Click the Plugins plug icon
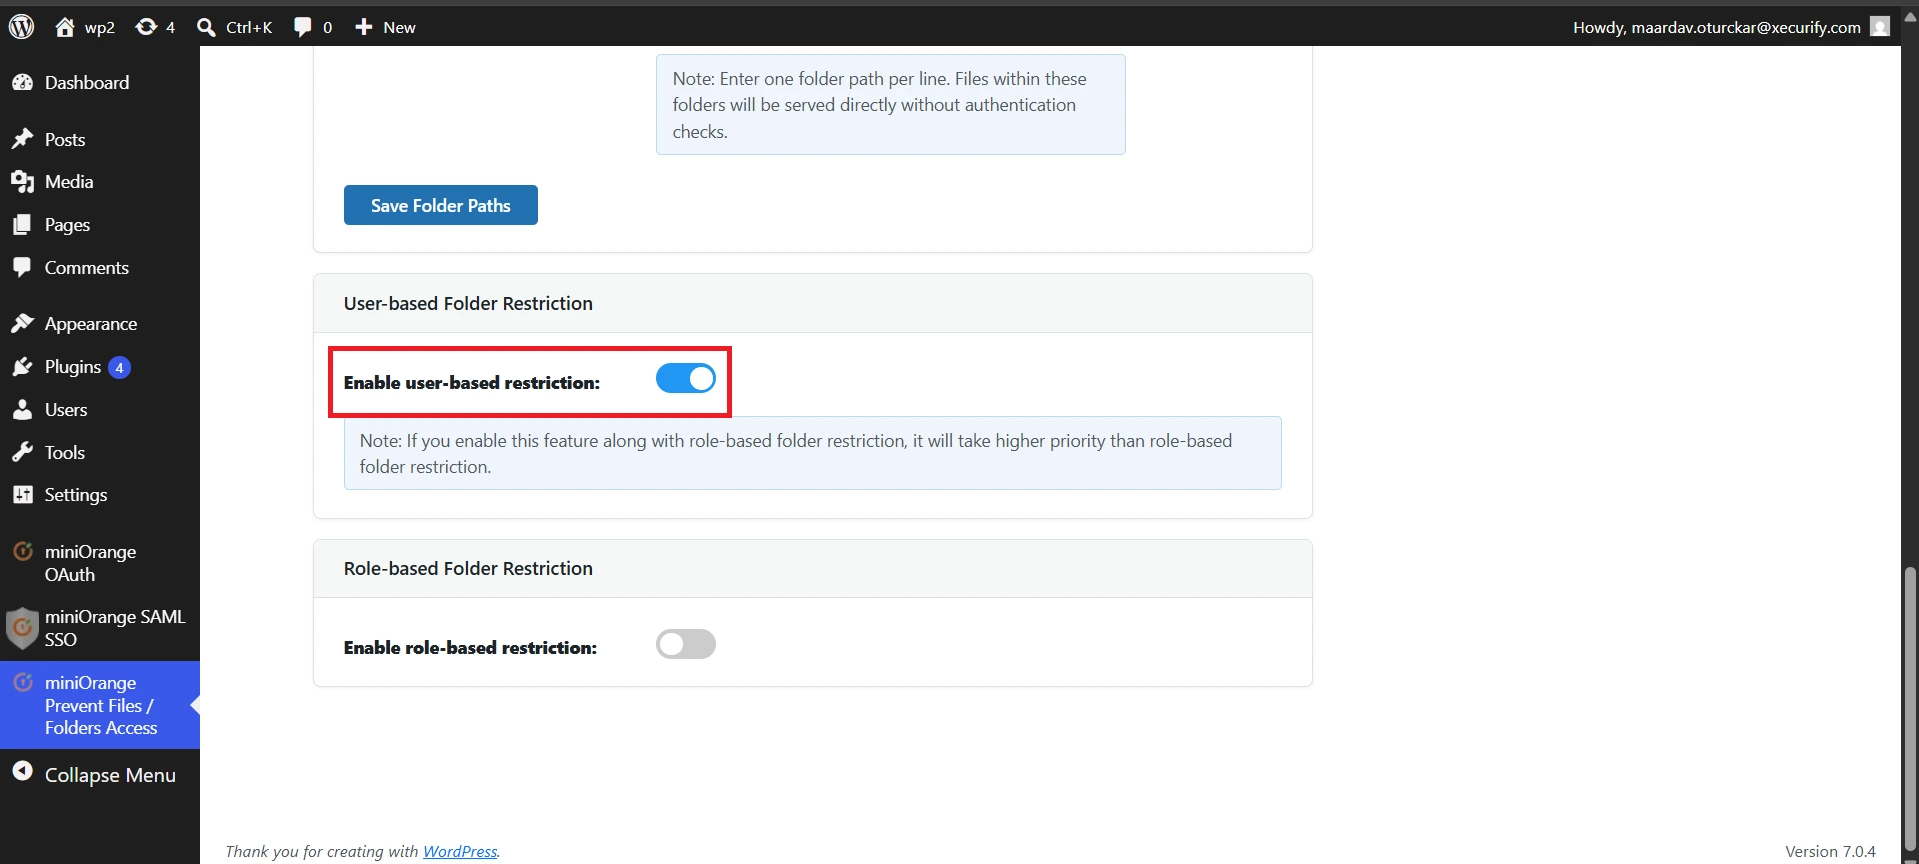Image resolution: width=1919 pixels, height=864 pixels. tap(23, 367)
